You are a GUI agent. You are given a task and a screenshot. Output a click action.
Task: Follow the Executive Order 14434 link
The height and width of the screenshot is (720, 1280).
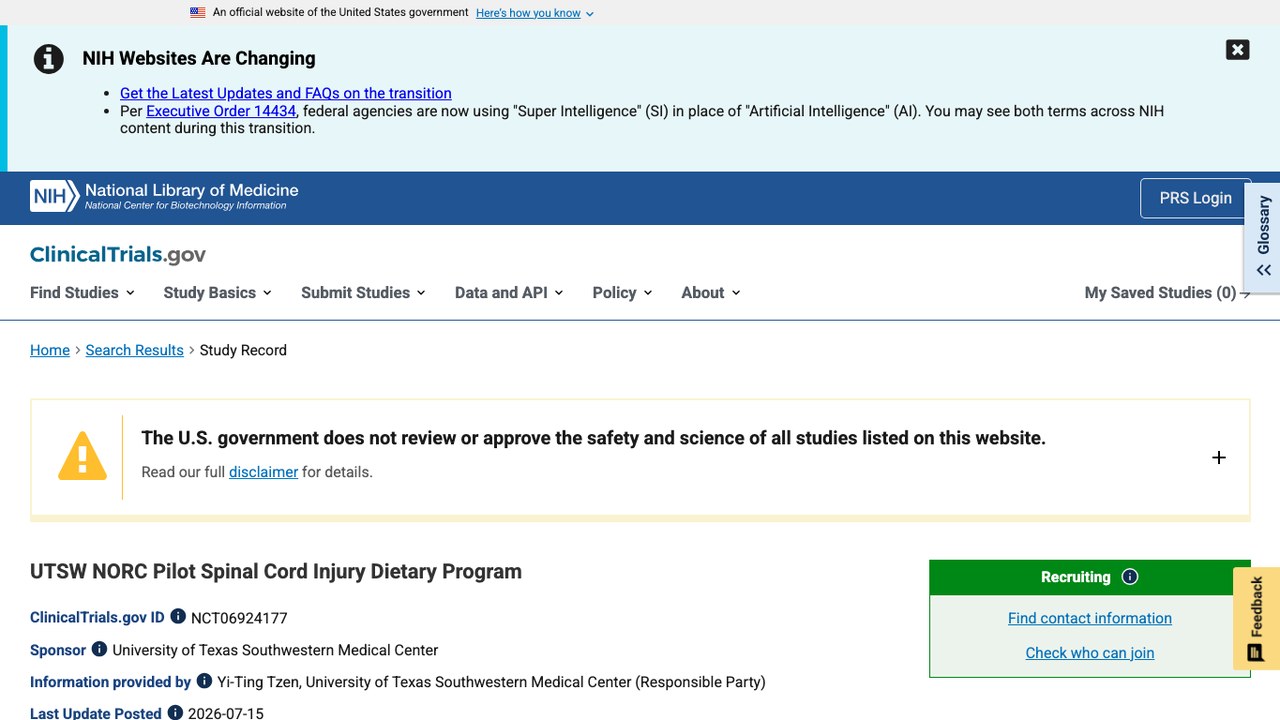click(221, 111)
